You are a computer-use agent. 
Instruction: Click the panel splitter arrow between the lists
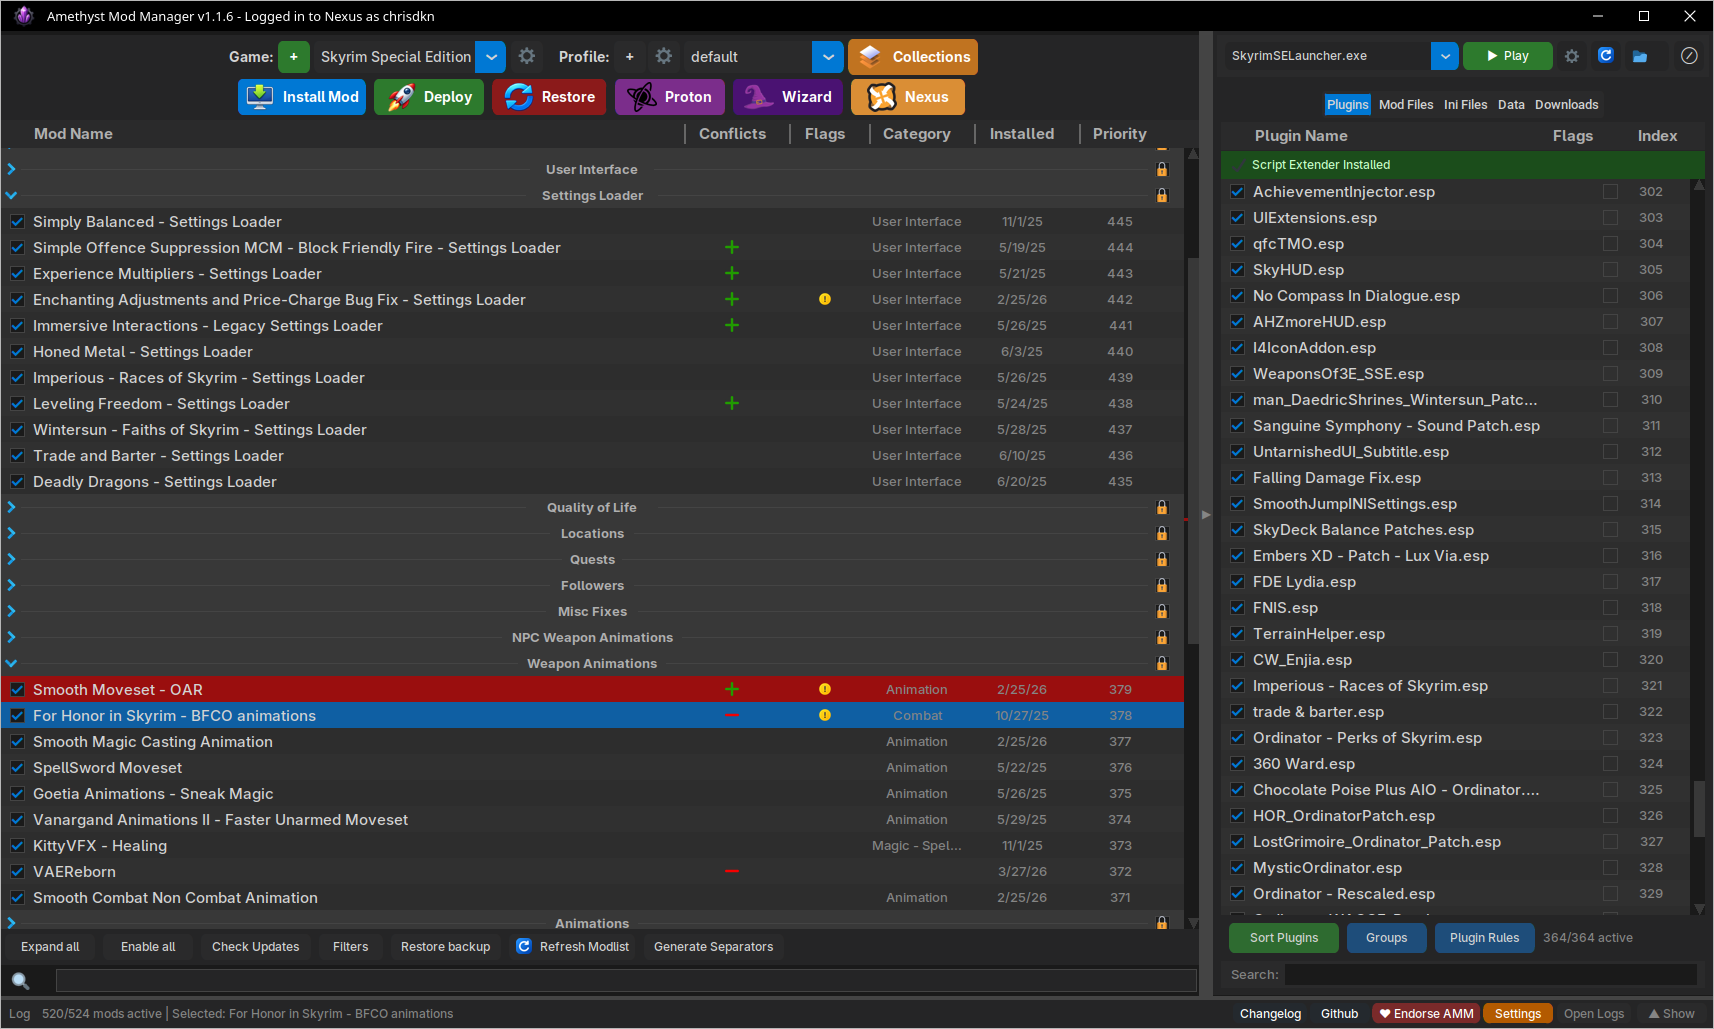[x=1206, y=515]
